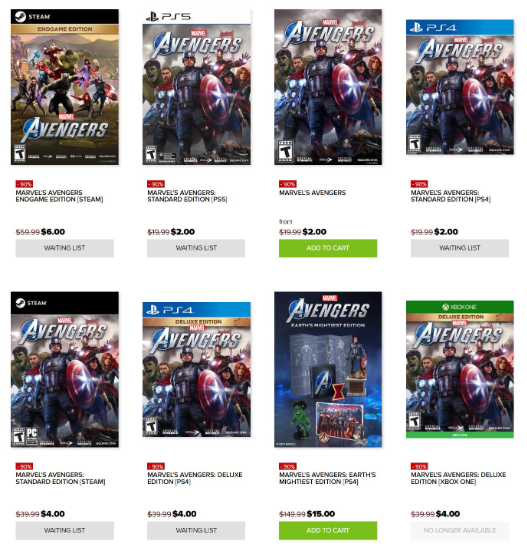Open Marvel's Avengers Endgame Edition [Steam] title link
Image resolution: width=527 pixels, height=556 pixels.
(59, 196)
